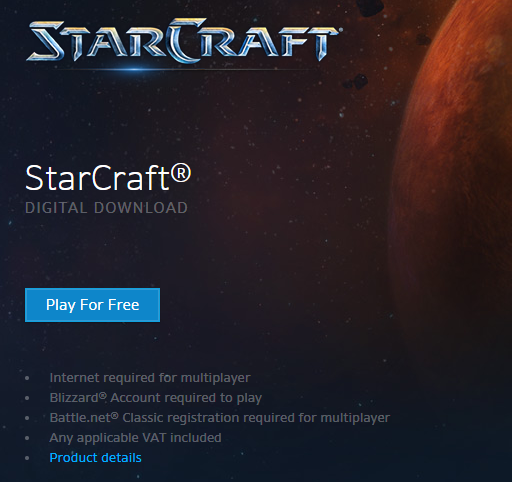This screenshot has width=512, height=482.
Task: Click the Play For Free button
Action: click(92, 305)
